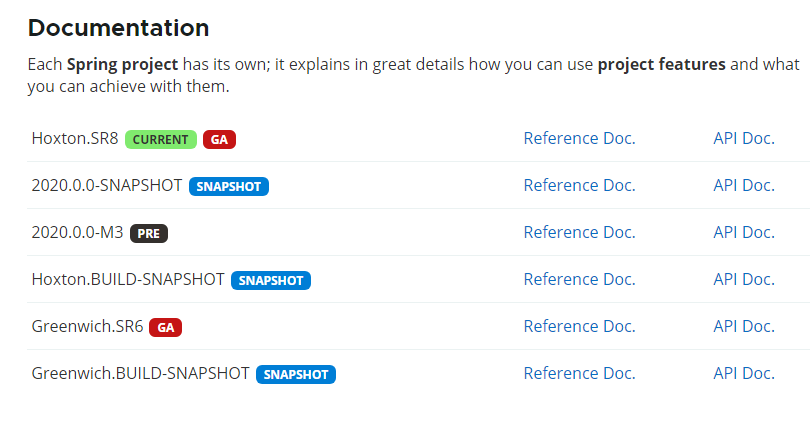The height and width of the screenshot is (423, 810).
Task: Click the green CURRENT badge
Action: tap(161, 139)
